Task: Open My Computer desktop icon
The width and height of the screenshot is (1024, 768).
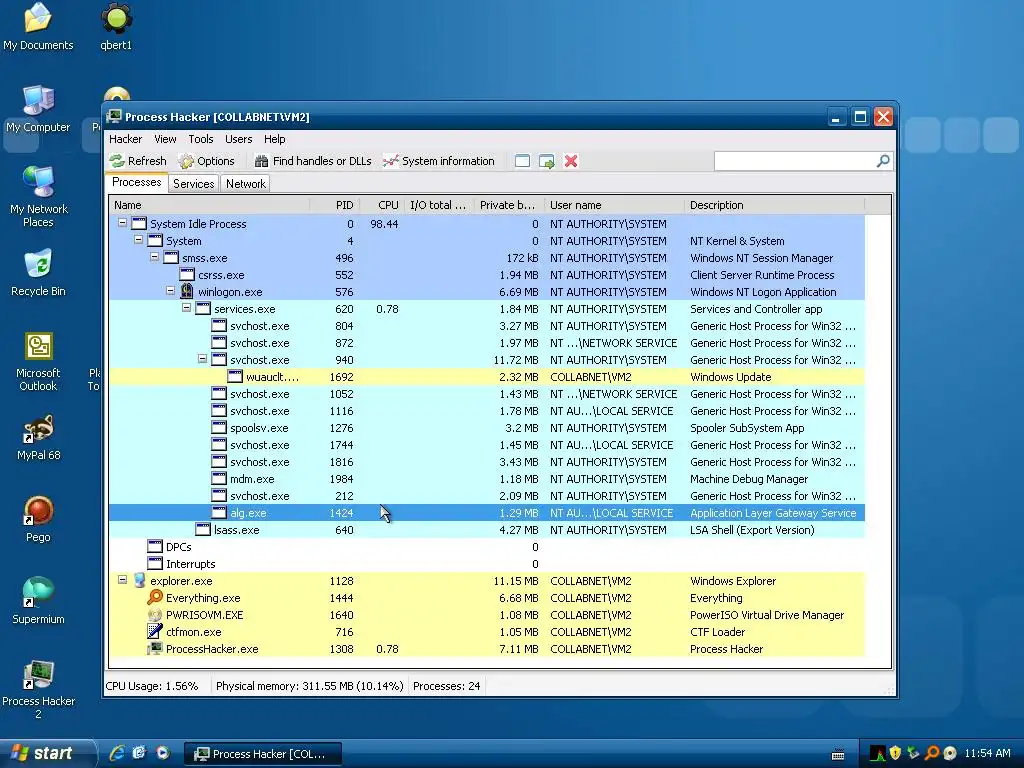Action: point(38,109)
